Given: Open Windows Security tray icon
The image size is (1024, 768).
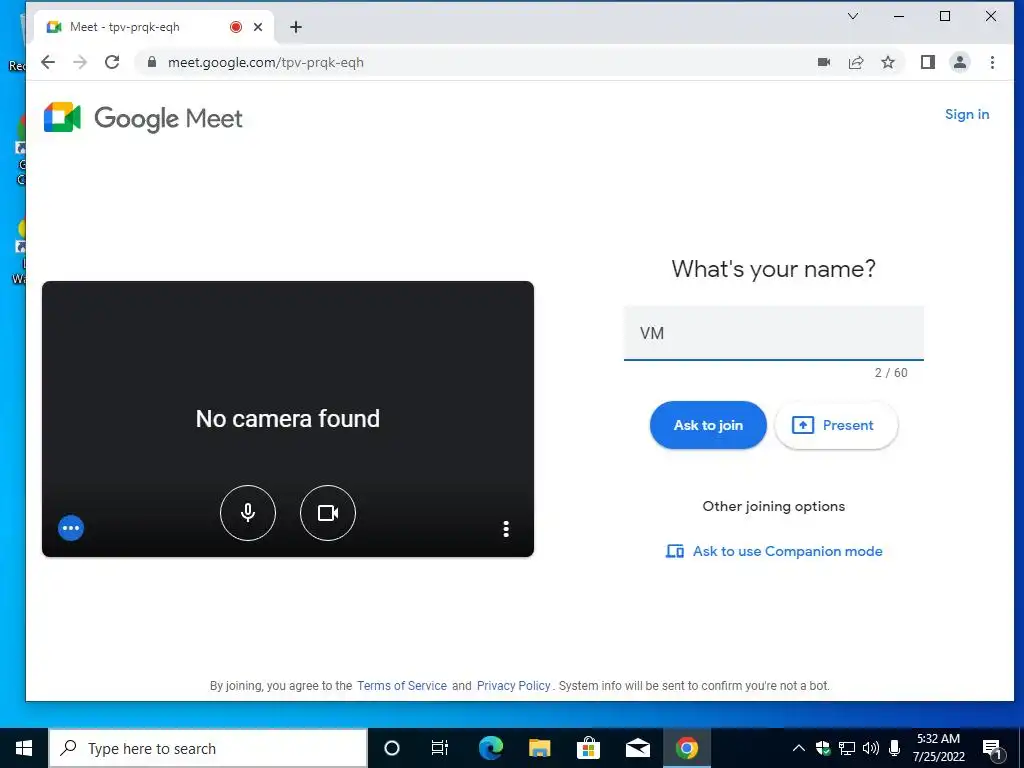Looking at the screenshot, I should tap(823, 748).
